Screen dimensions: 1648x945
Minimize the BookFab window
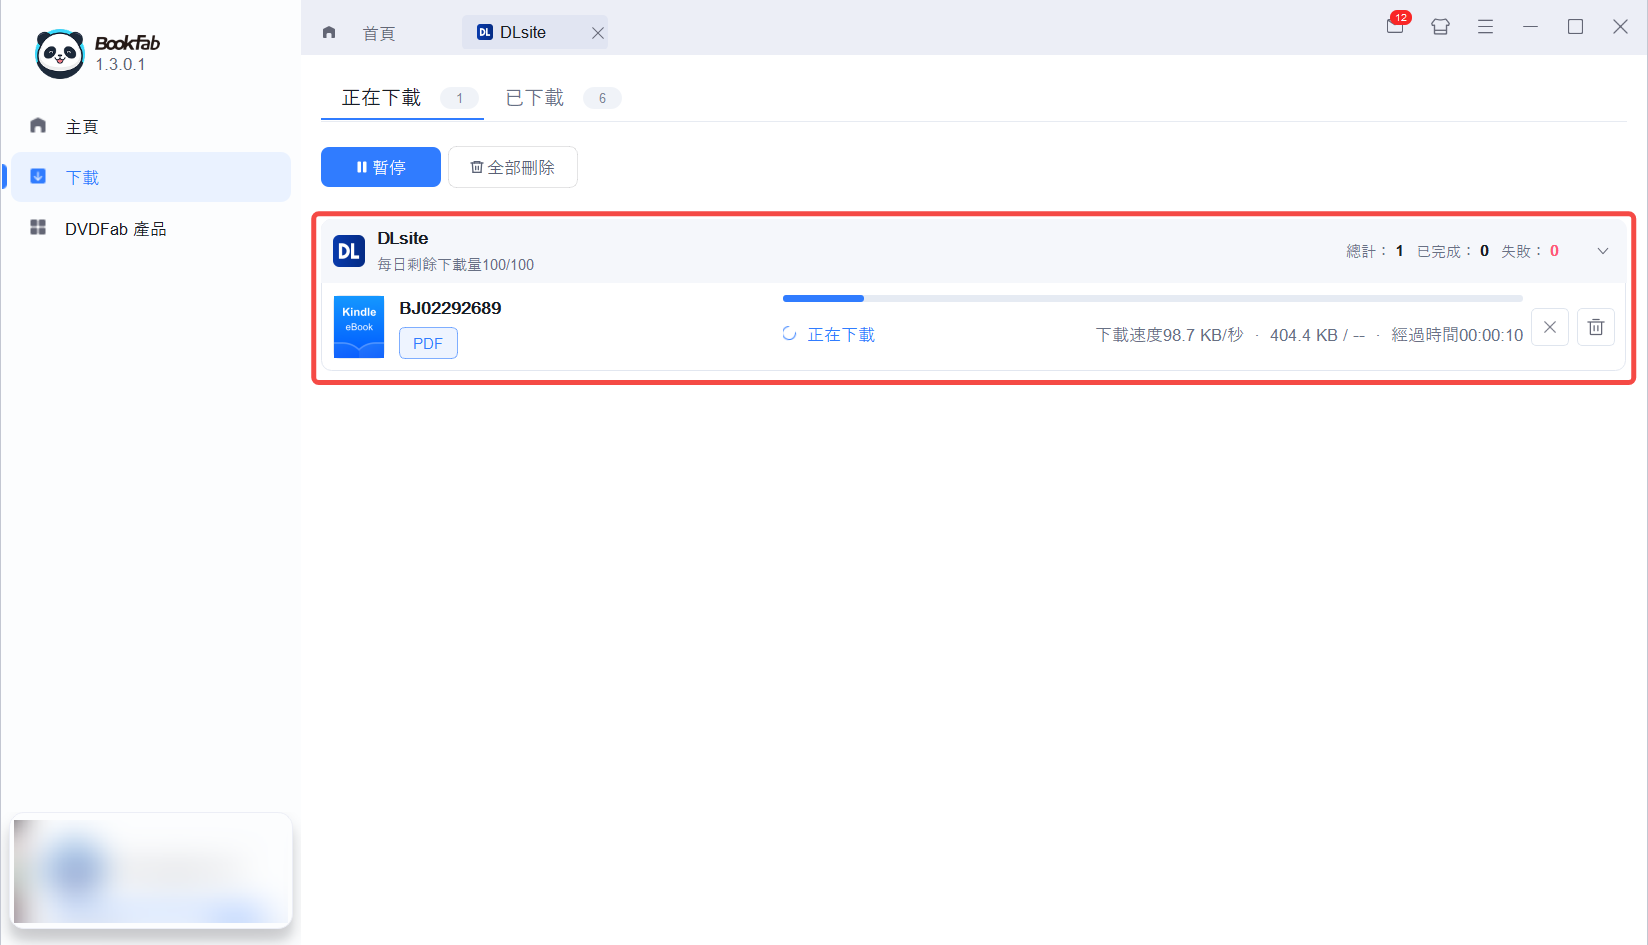(x=1530, y=27)
